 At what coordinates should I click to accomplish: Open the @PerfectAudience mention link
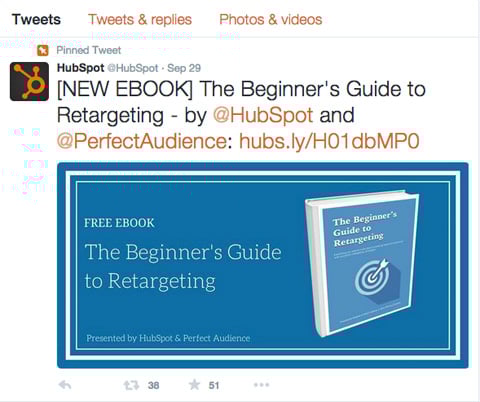pyautogui.click(x=142, y=141)
